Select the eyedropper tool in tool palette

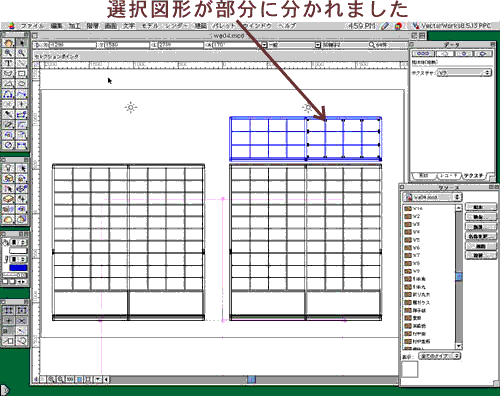point(8,115)
